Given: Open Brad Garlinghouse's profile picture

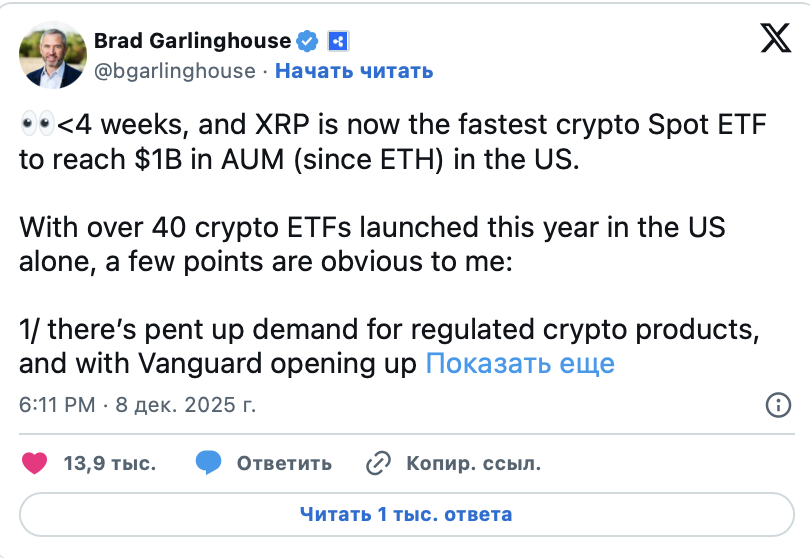Looking at the screenshot, I should pyautogui.click(x=51, y=56).
